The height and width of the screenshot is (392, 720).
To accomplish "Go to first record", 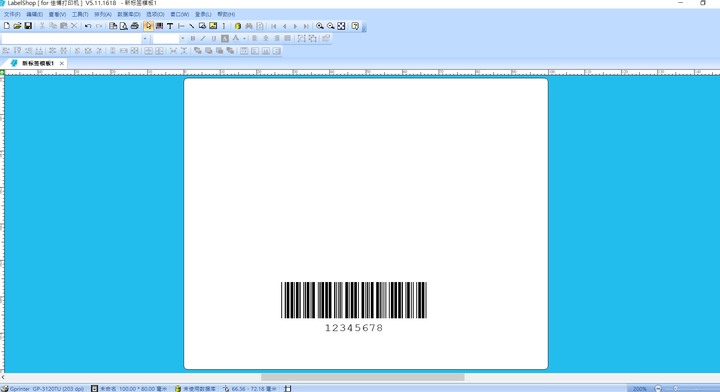I will click(x=274, y=26).
